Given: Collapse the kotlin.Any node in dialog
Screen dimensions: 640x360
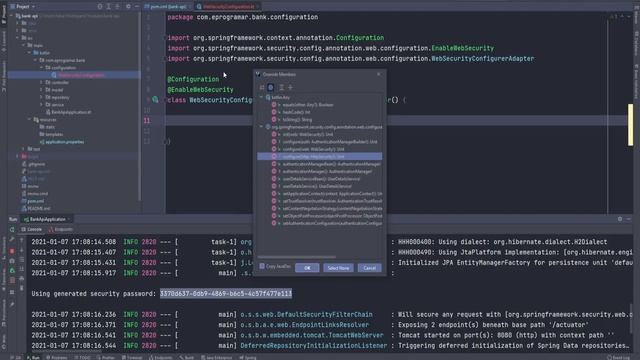Looking at the screenshot, I should pyautogui.click(x=261, y=98).
